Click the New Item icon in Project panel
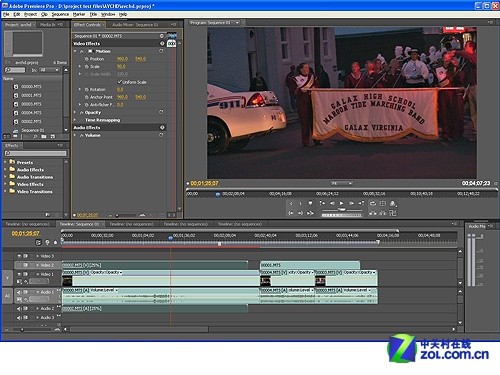This screenshot has height=375, width=500. tap(52, 137)
